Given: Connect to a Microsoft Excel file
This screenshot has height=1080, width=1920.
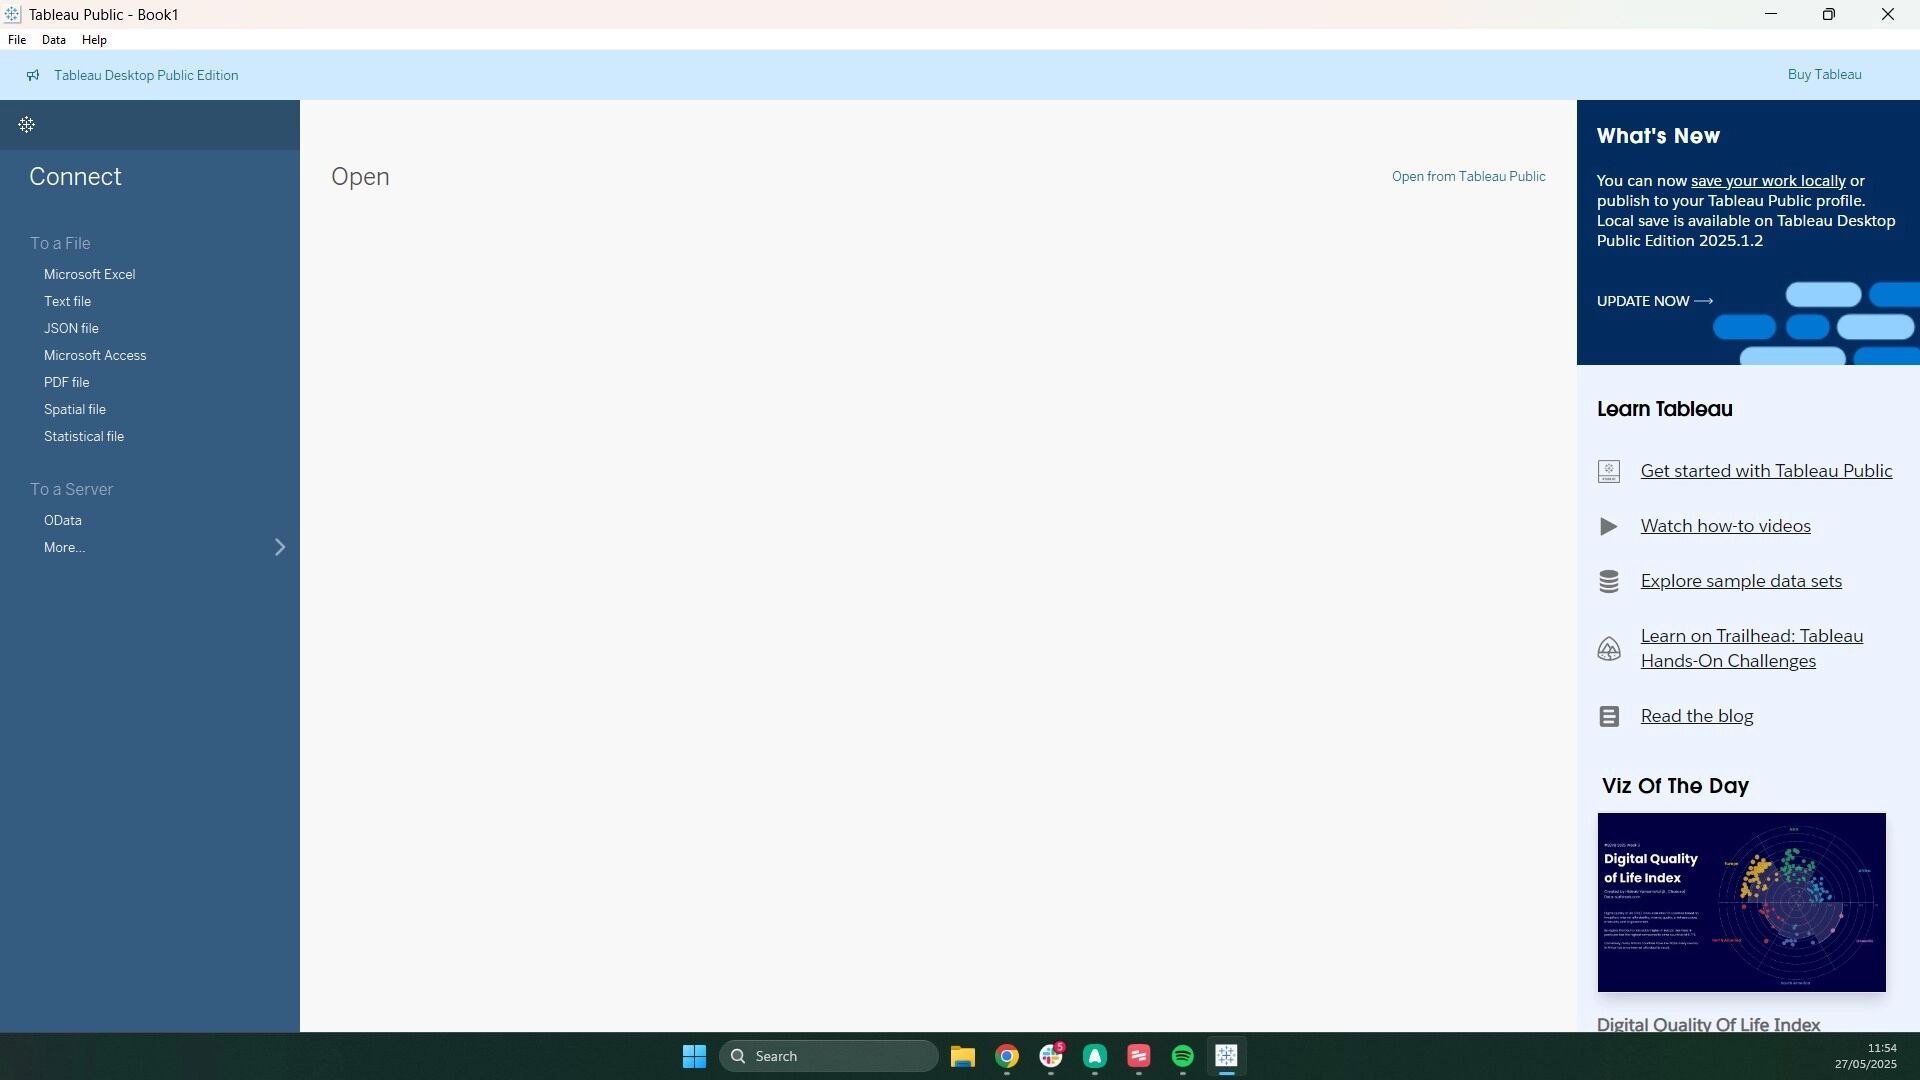Looking at the screenshot, I should click(x=89, y=274).
